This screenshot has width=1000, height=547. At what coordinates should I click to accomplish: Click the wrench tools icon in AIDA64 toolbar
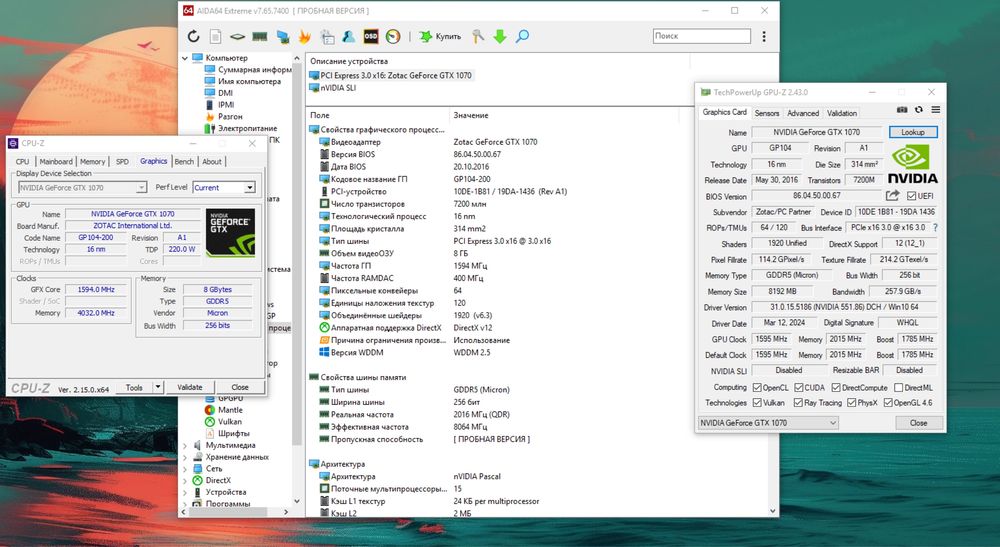pyautogui.click(x=478, y=36)
